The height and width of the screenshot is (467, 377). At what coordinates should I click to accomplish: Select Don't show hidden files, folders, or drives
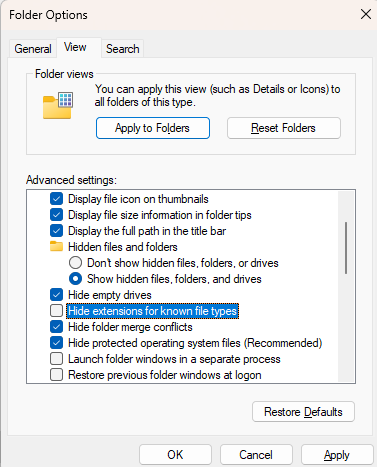click(x=75, y=263)
